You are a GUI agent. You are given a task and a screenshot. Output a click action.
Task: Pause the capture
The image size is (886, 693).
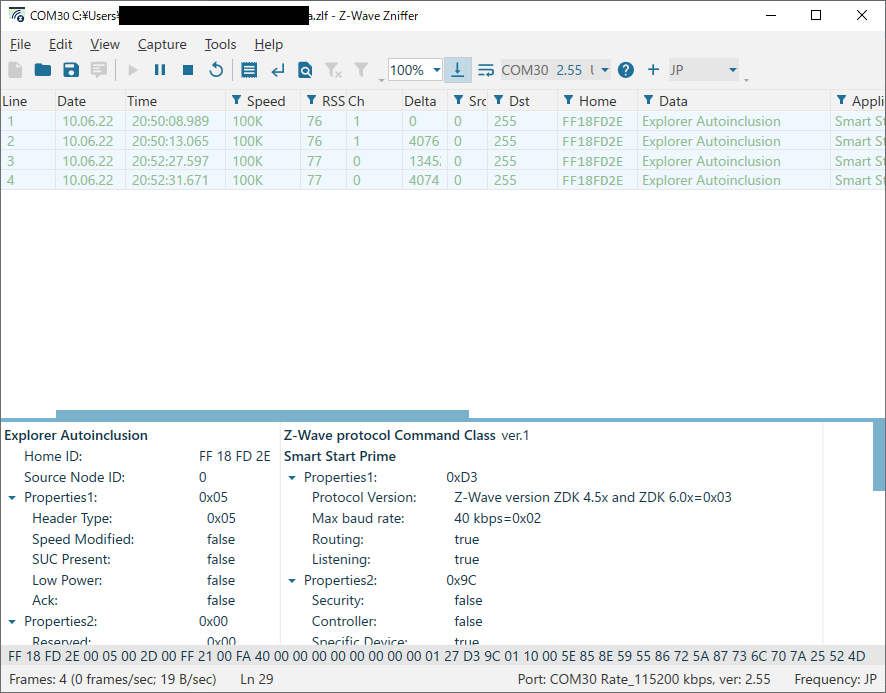click(160, 70)
